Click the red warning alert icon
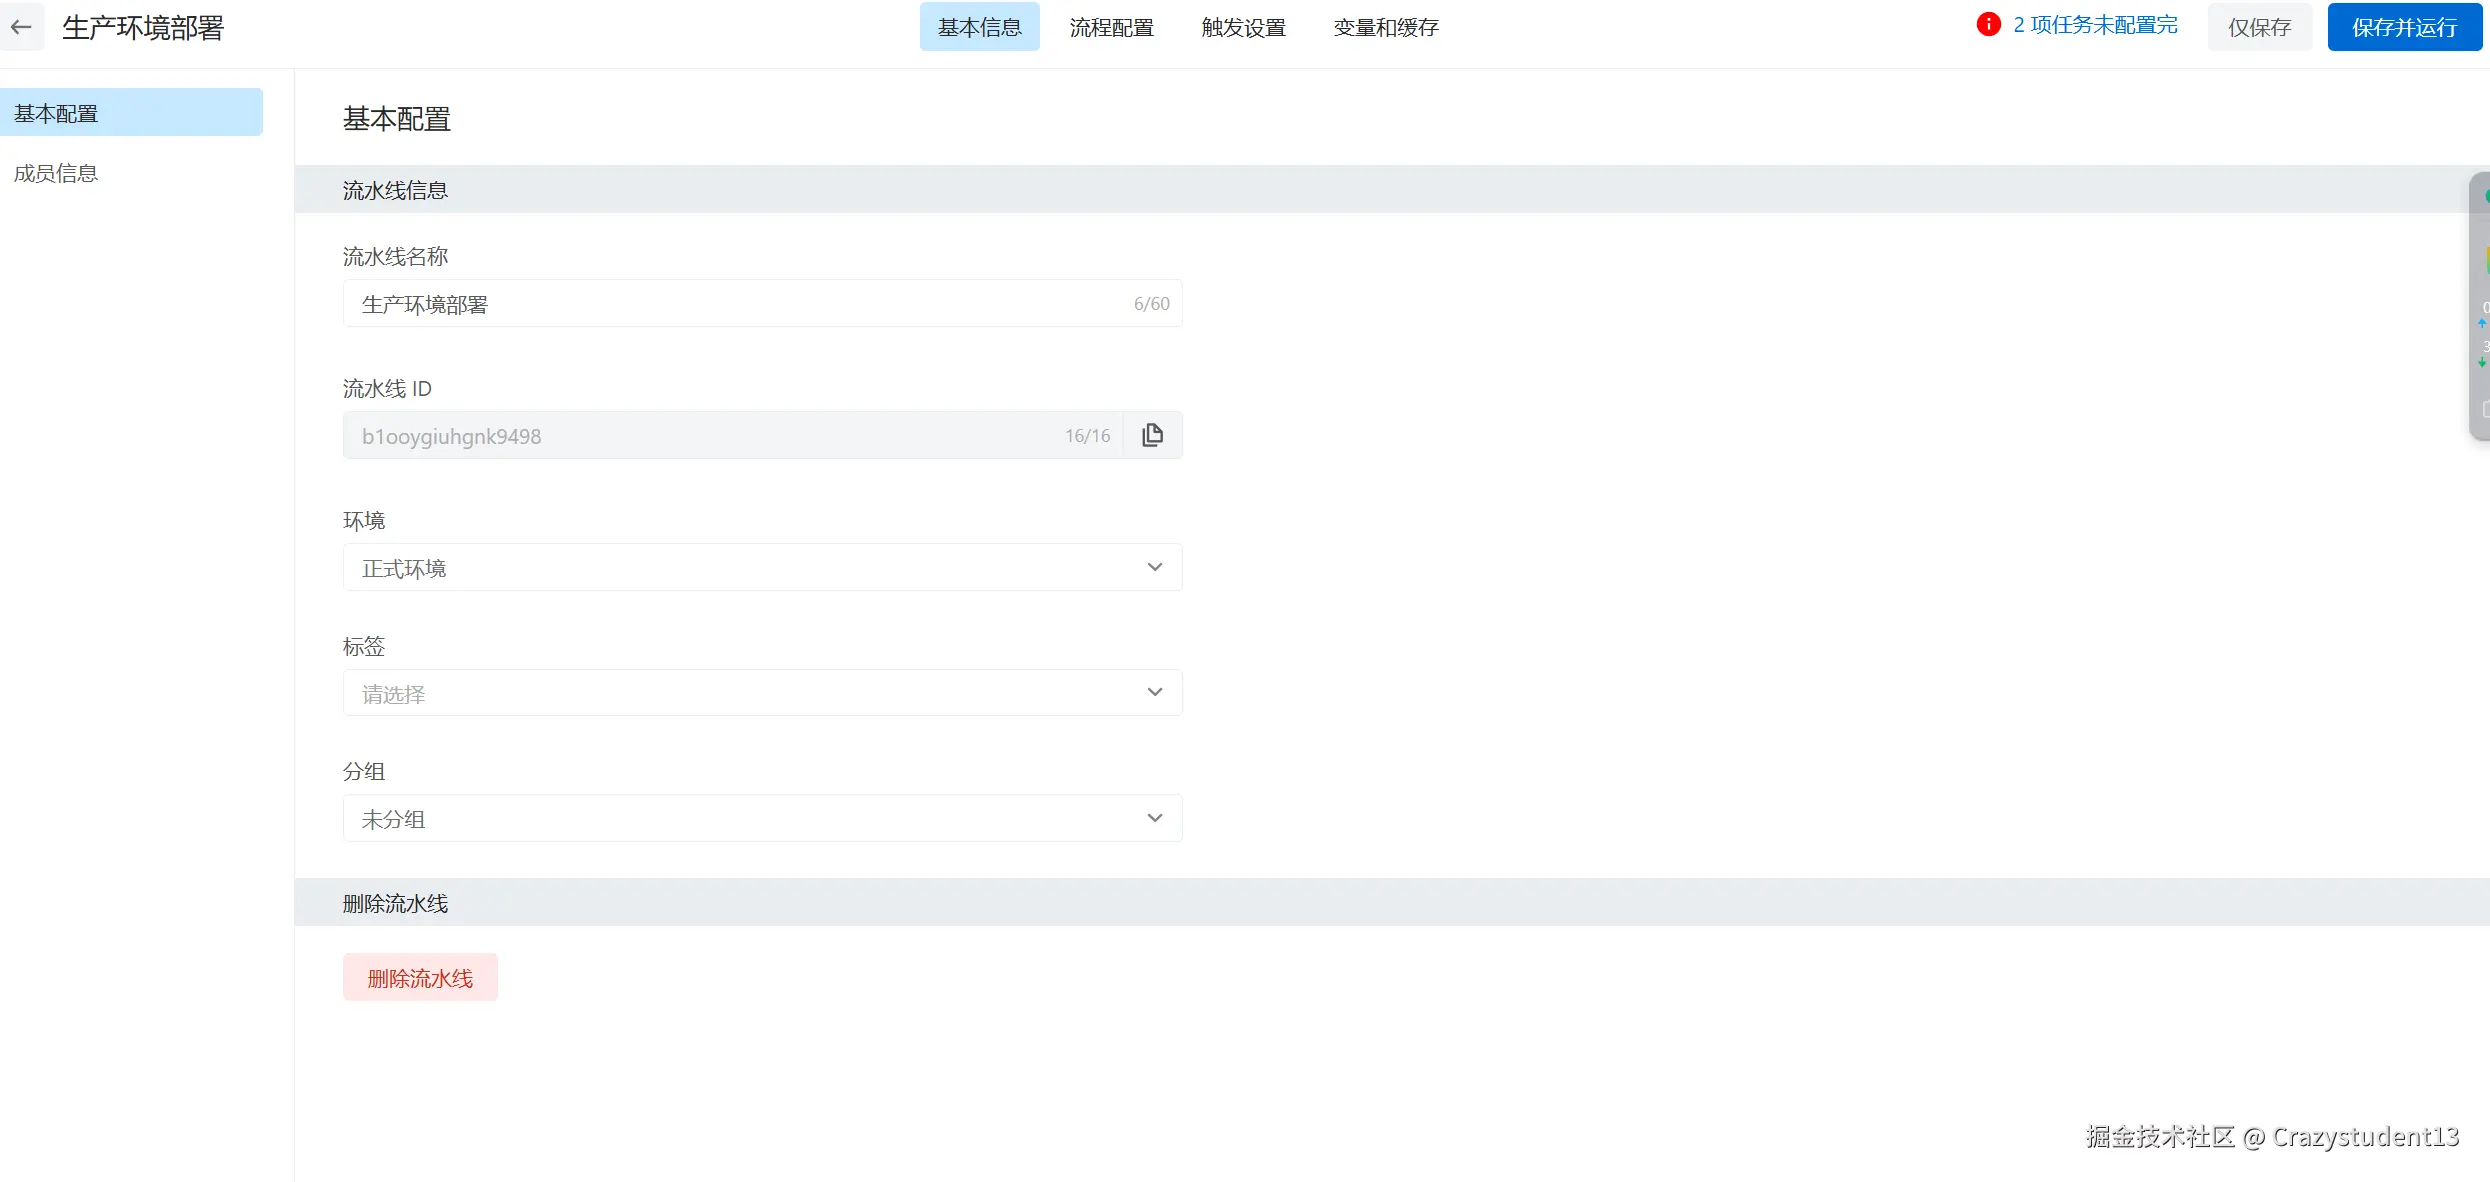The height and width of the screenshot is (1182, 2490). click(x=1988, y=25)
